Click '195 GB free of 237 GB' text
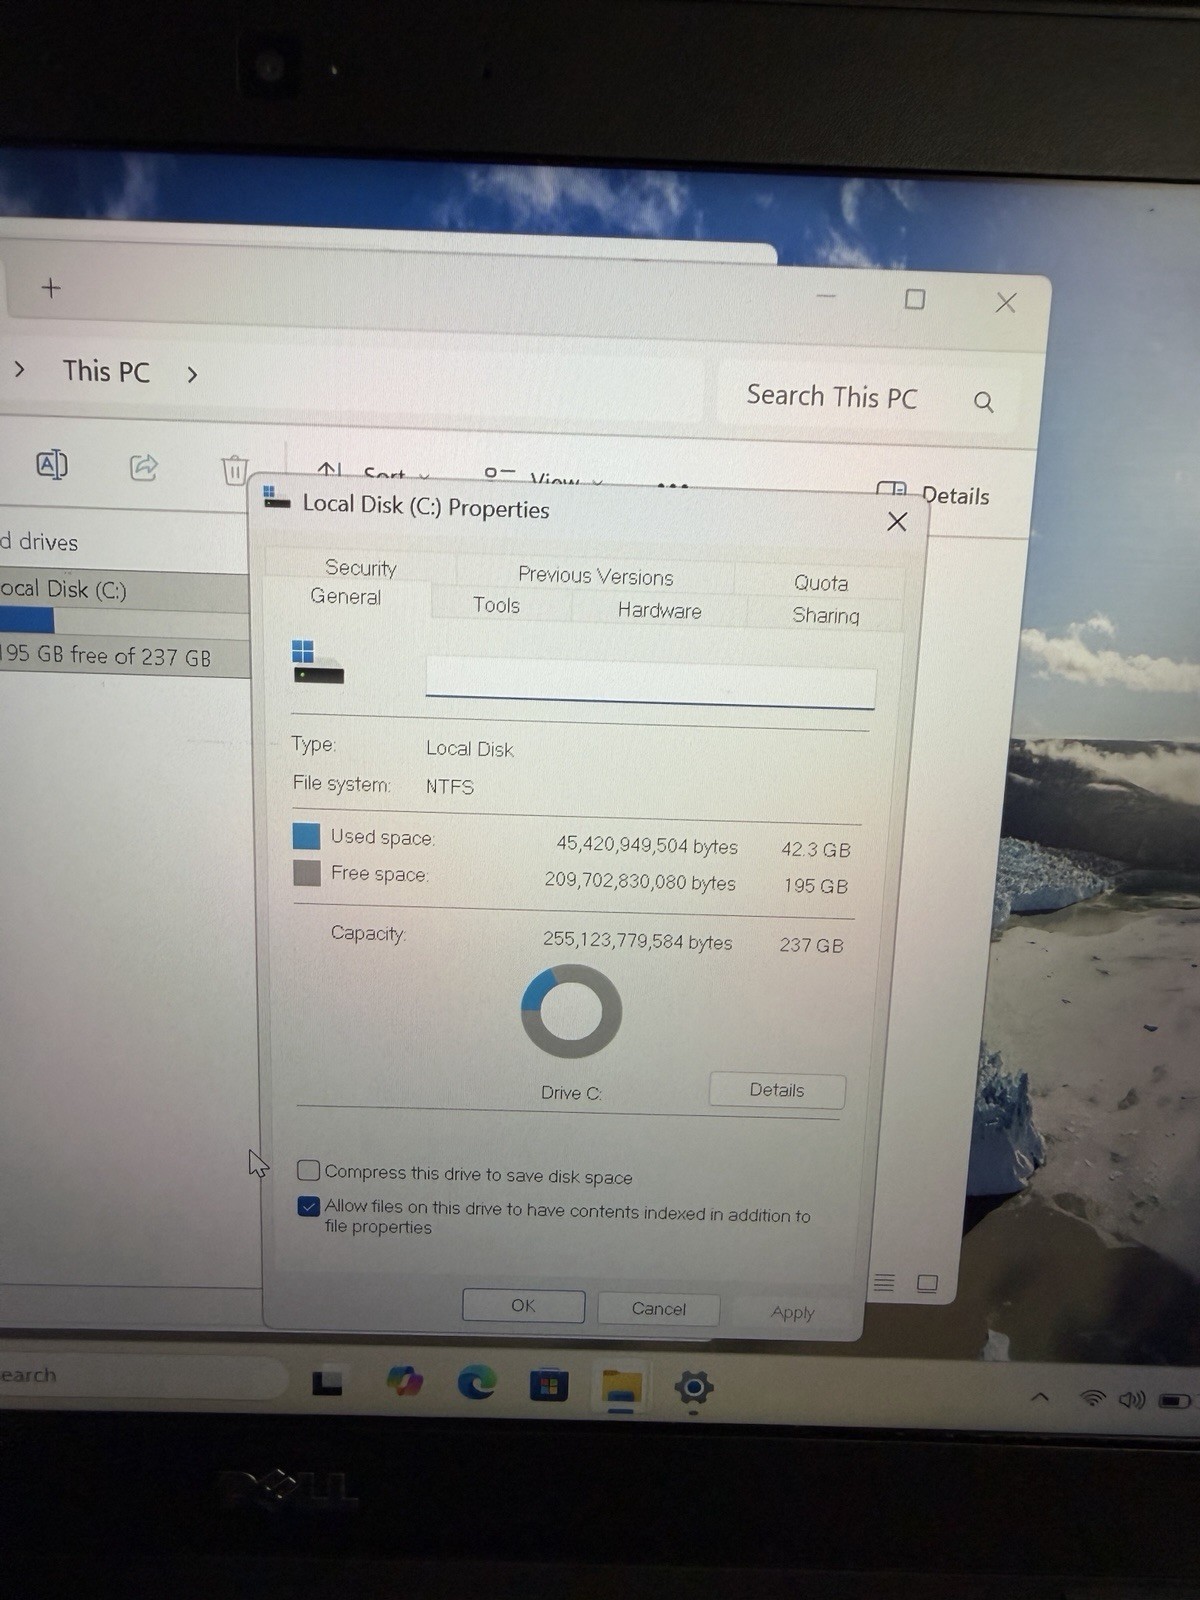1200x1600 pixels. click(105, 656)
